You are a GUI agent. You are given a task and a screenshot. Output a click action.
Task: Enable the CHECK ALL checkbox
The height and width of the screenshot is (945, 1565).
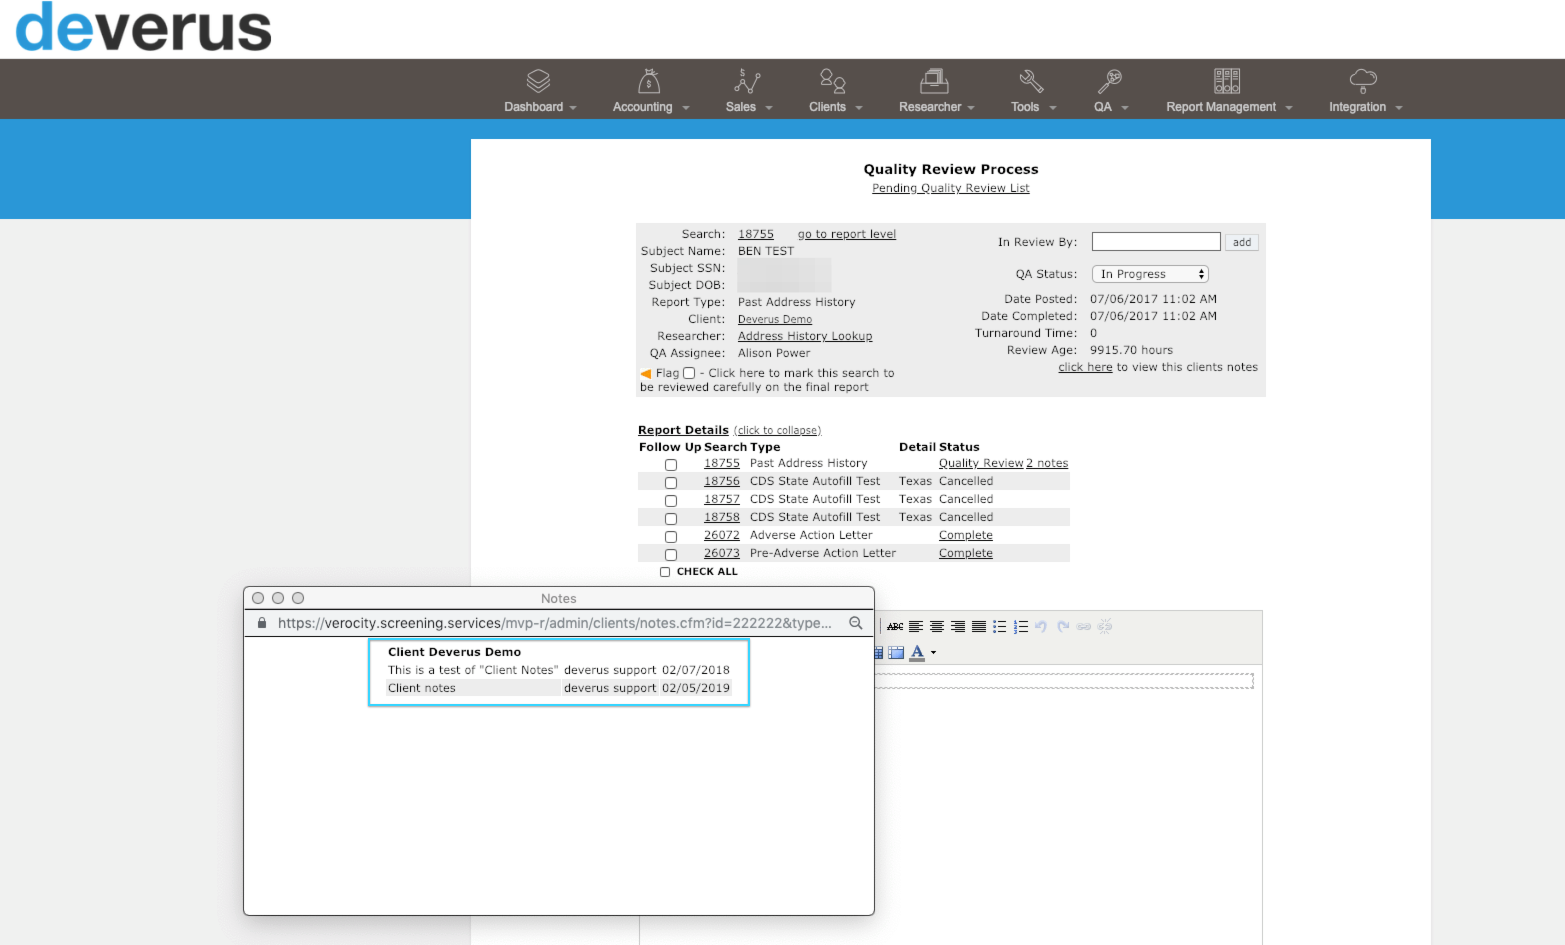pos(665,572)
